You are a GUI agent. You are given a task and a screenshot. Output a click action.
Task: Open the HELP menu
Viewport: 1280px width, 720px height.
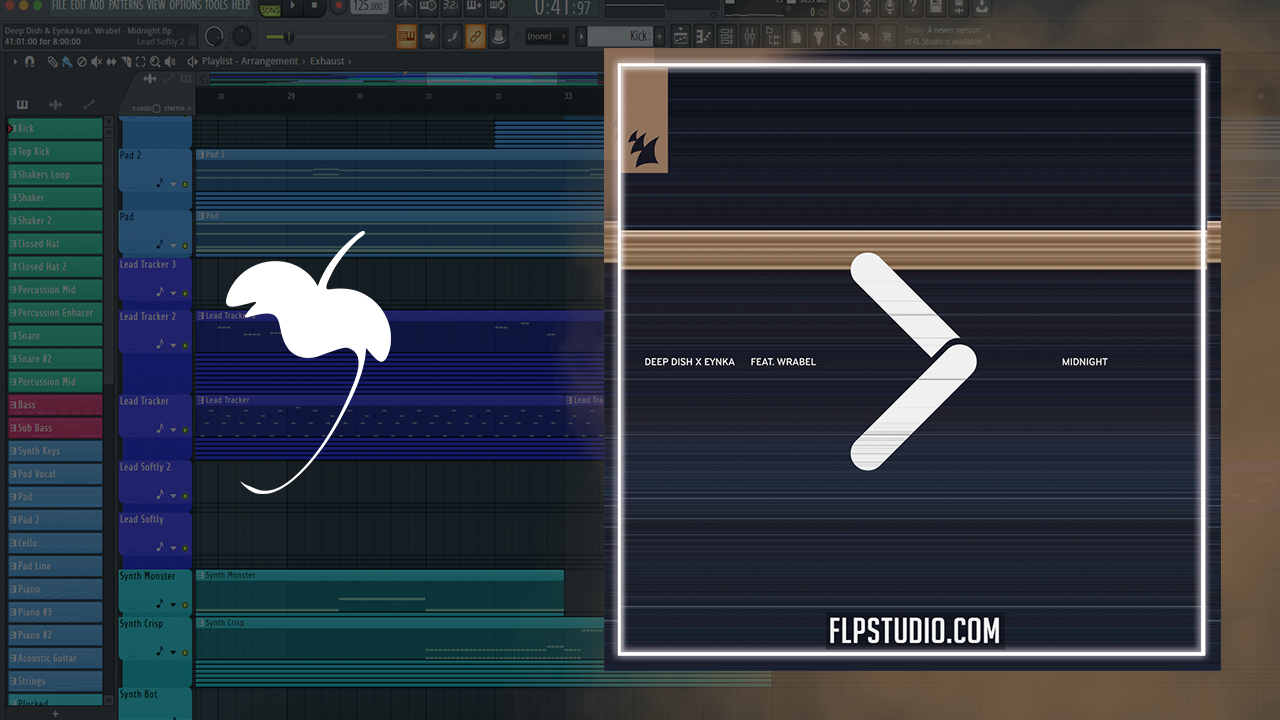240,5
